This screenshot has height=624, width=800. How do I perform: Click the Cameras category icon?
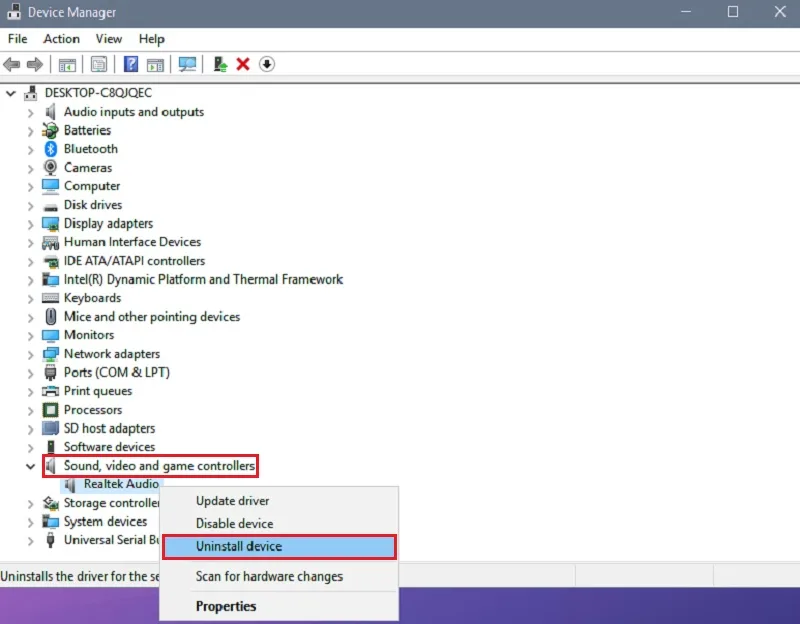pyautogui.click(x=51, y=168)
